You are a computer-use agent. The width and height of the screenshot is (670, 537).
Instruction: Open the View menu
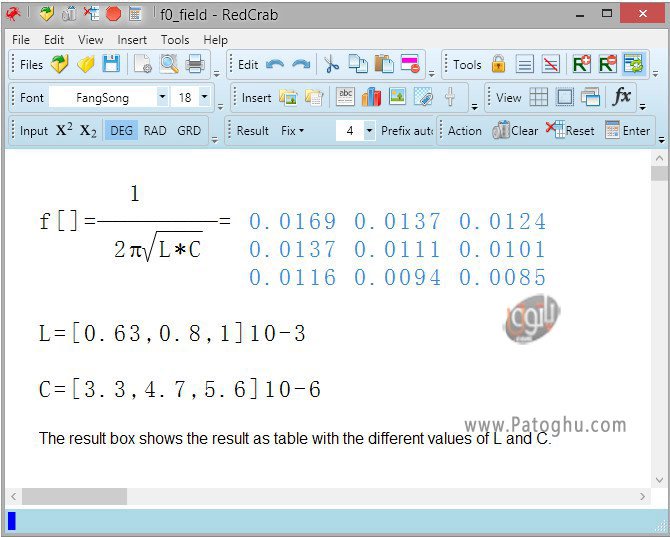click(x=91, y=40)
